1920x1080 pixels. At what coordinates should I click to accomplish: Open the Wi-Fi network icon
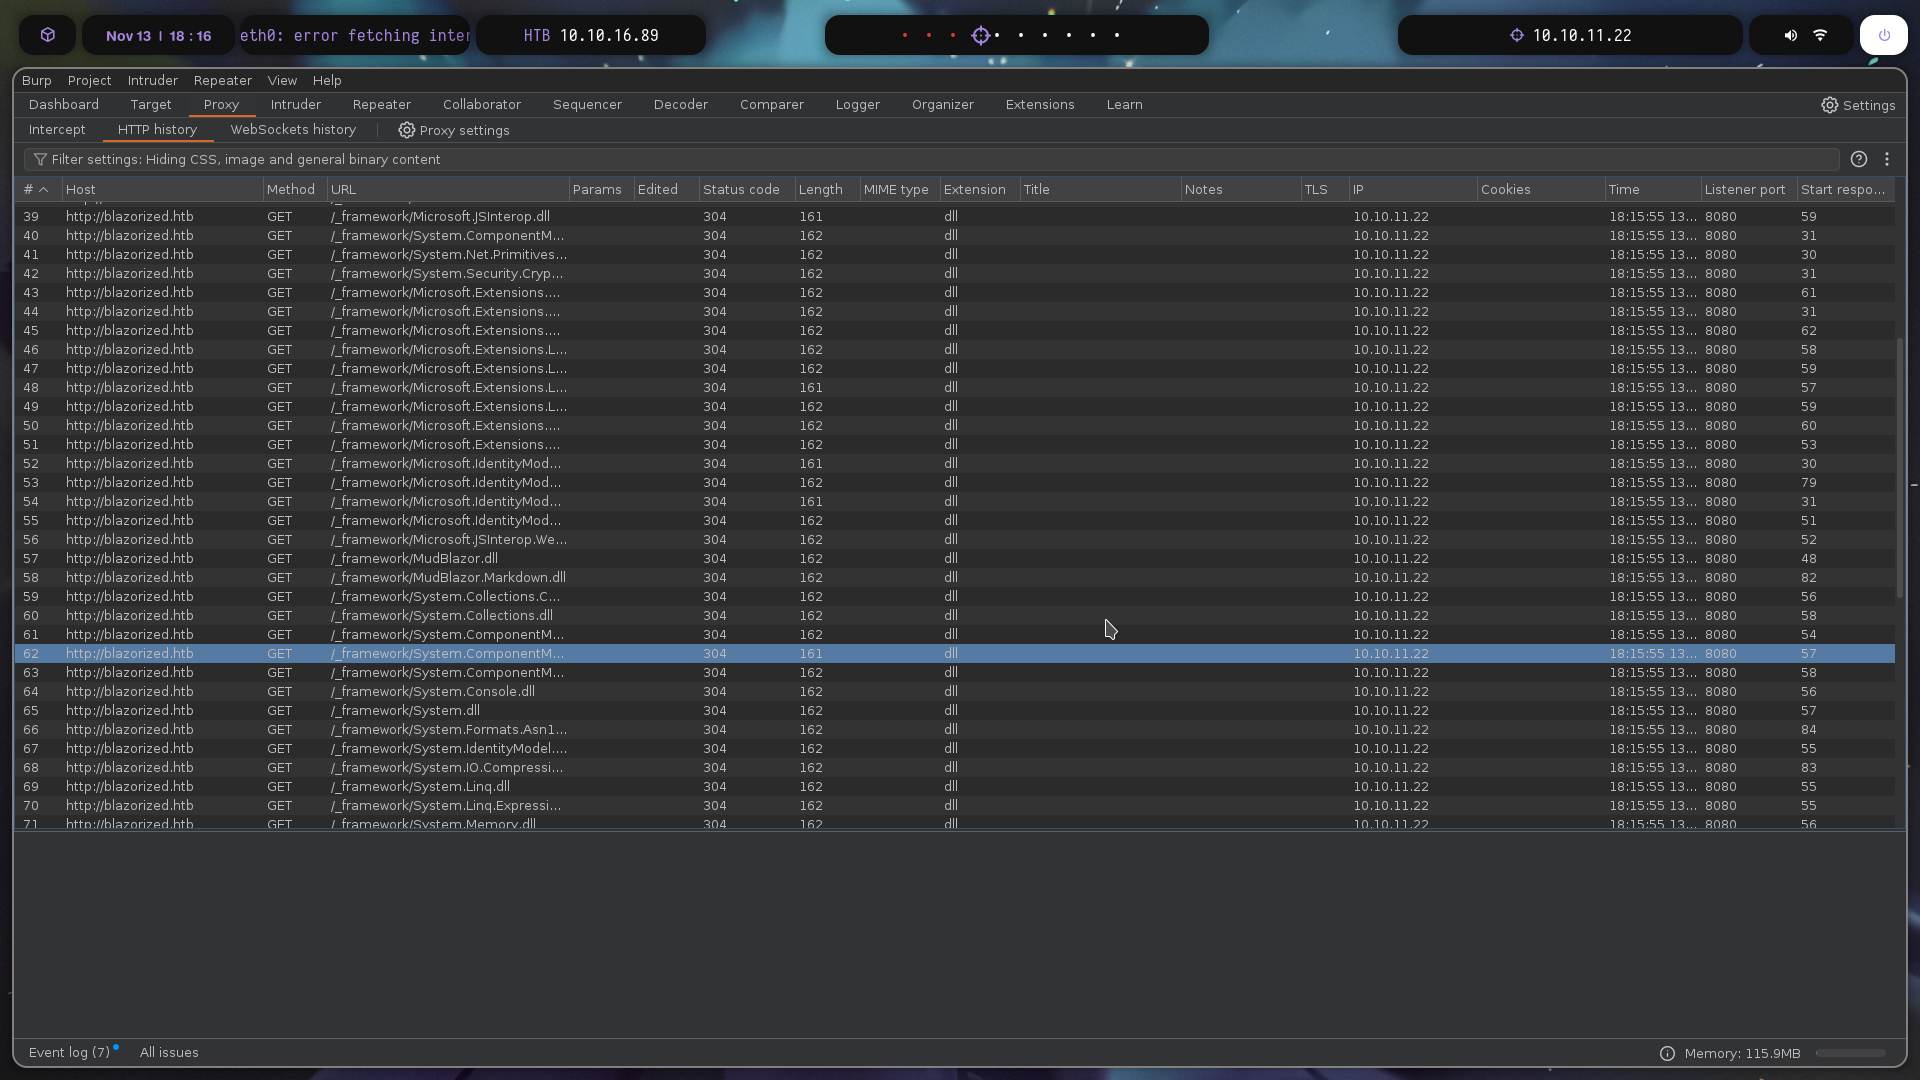point(1820,35)
